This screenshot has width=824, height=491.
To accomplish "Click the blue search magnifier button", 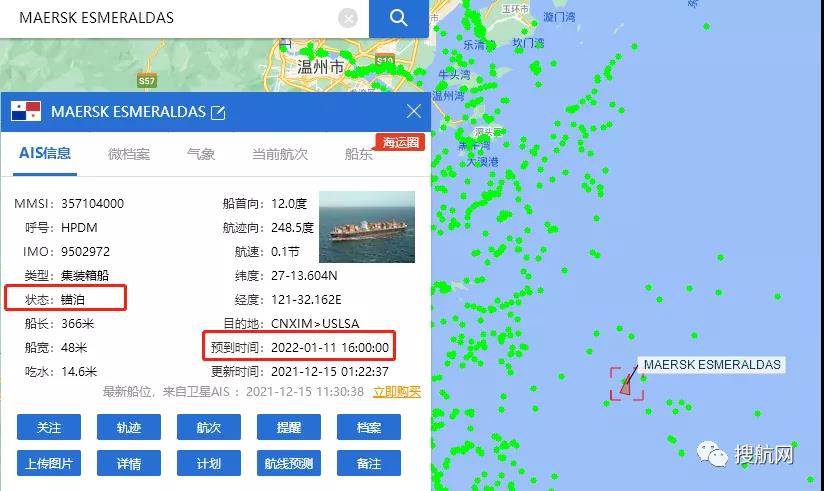I will [399, 18].
